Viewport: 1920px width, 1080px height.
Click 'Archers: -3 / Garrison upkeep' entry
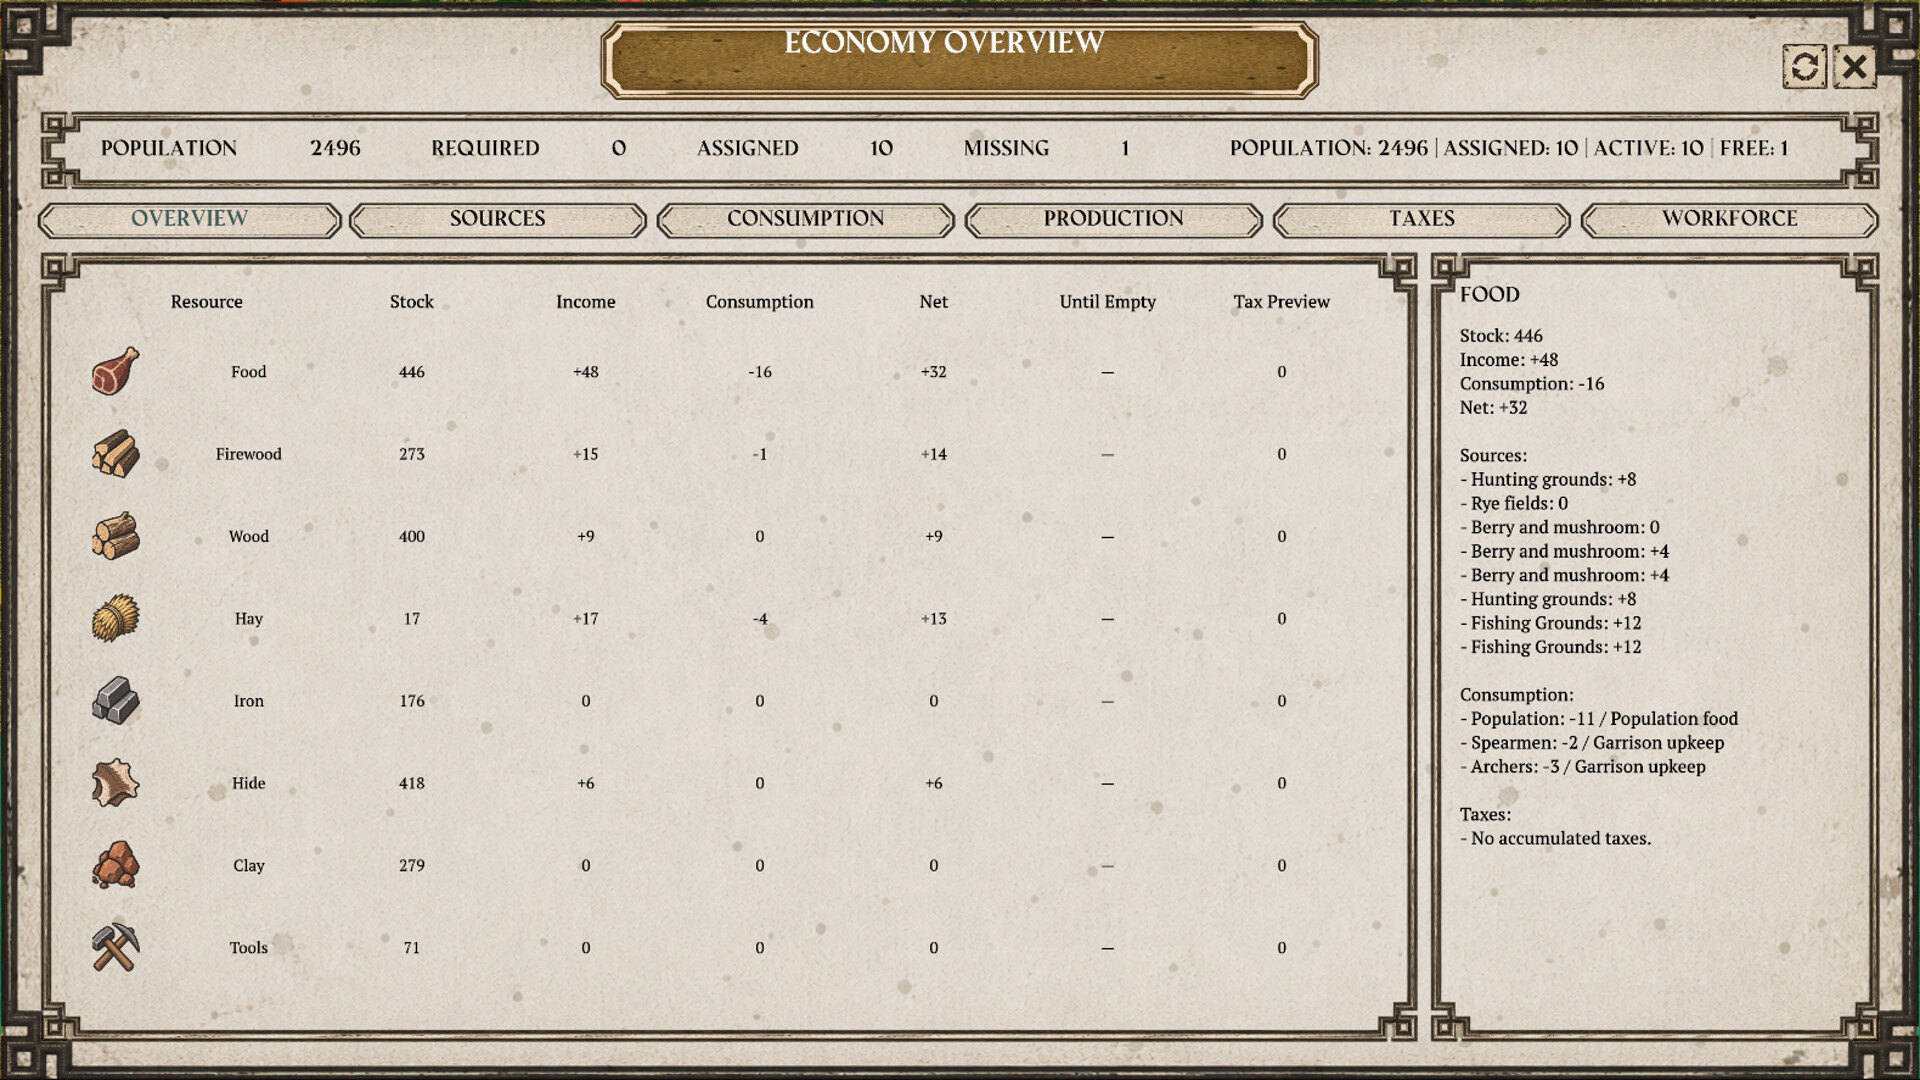[1583, 767]
